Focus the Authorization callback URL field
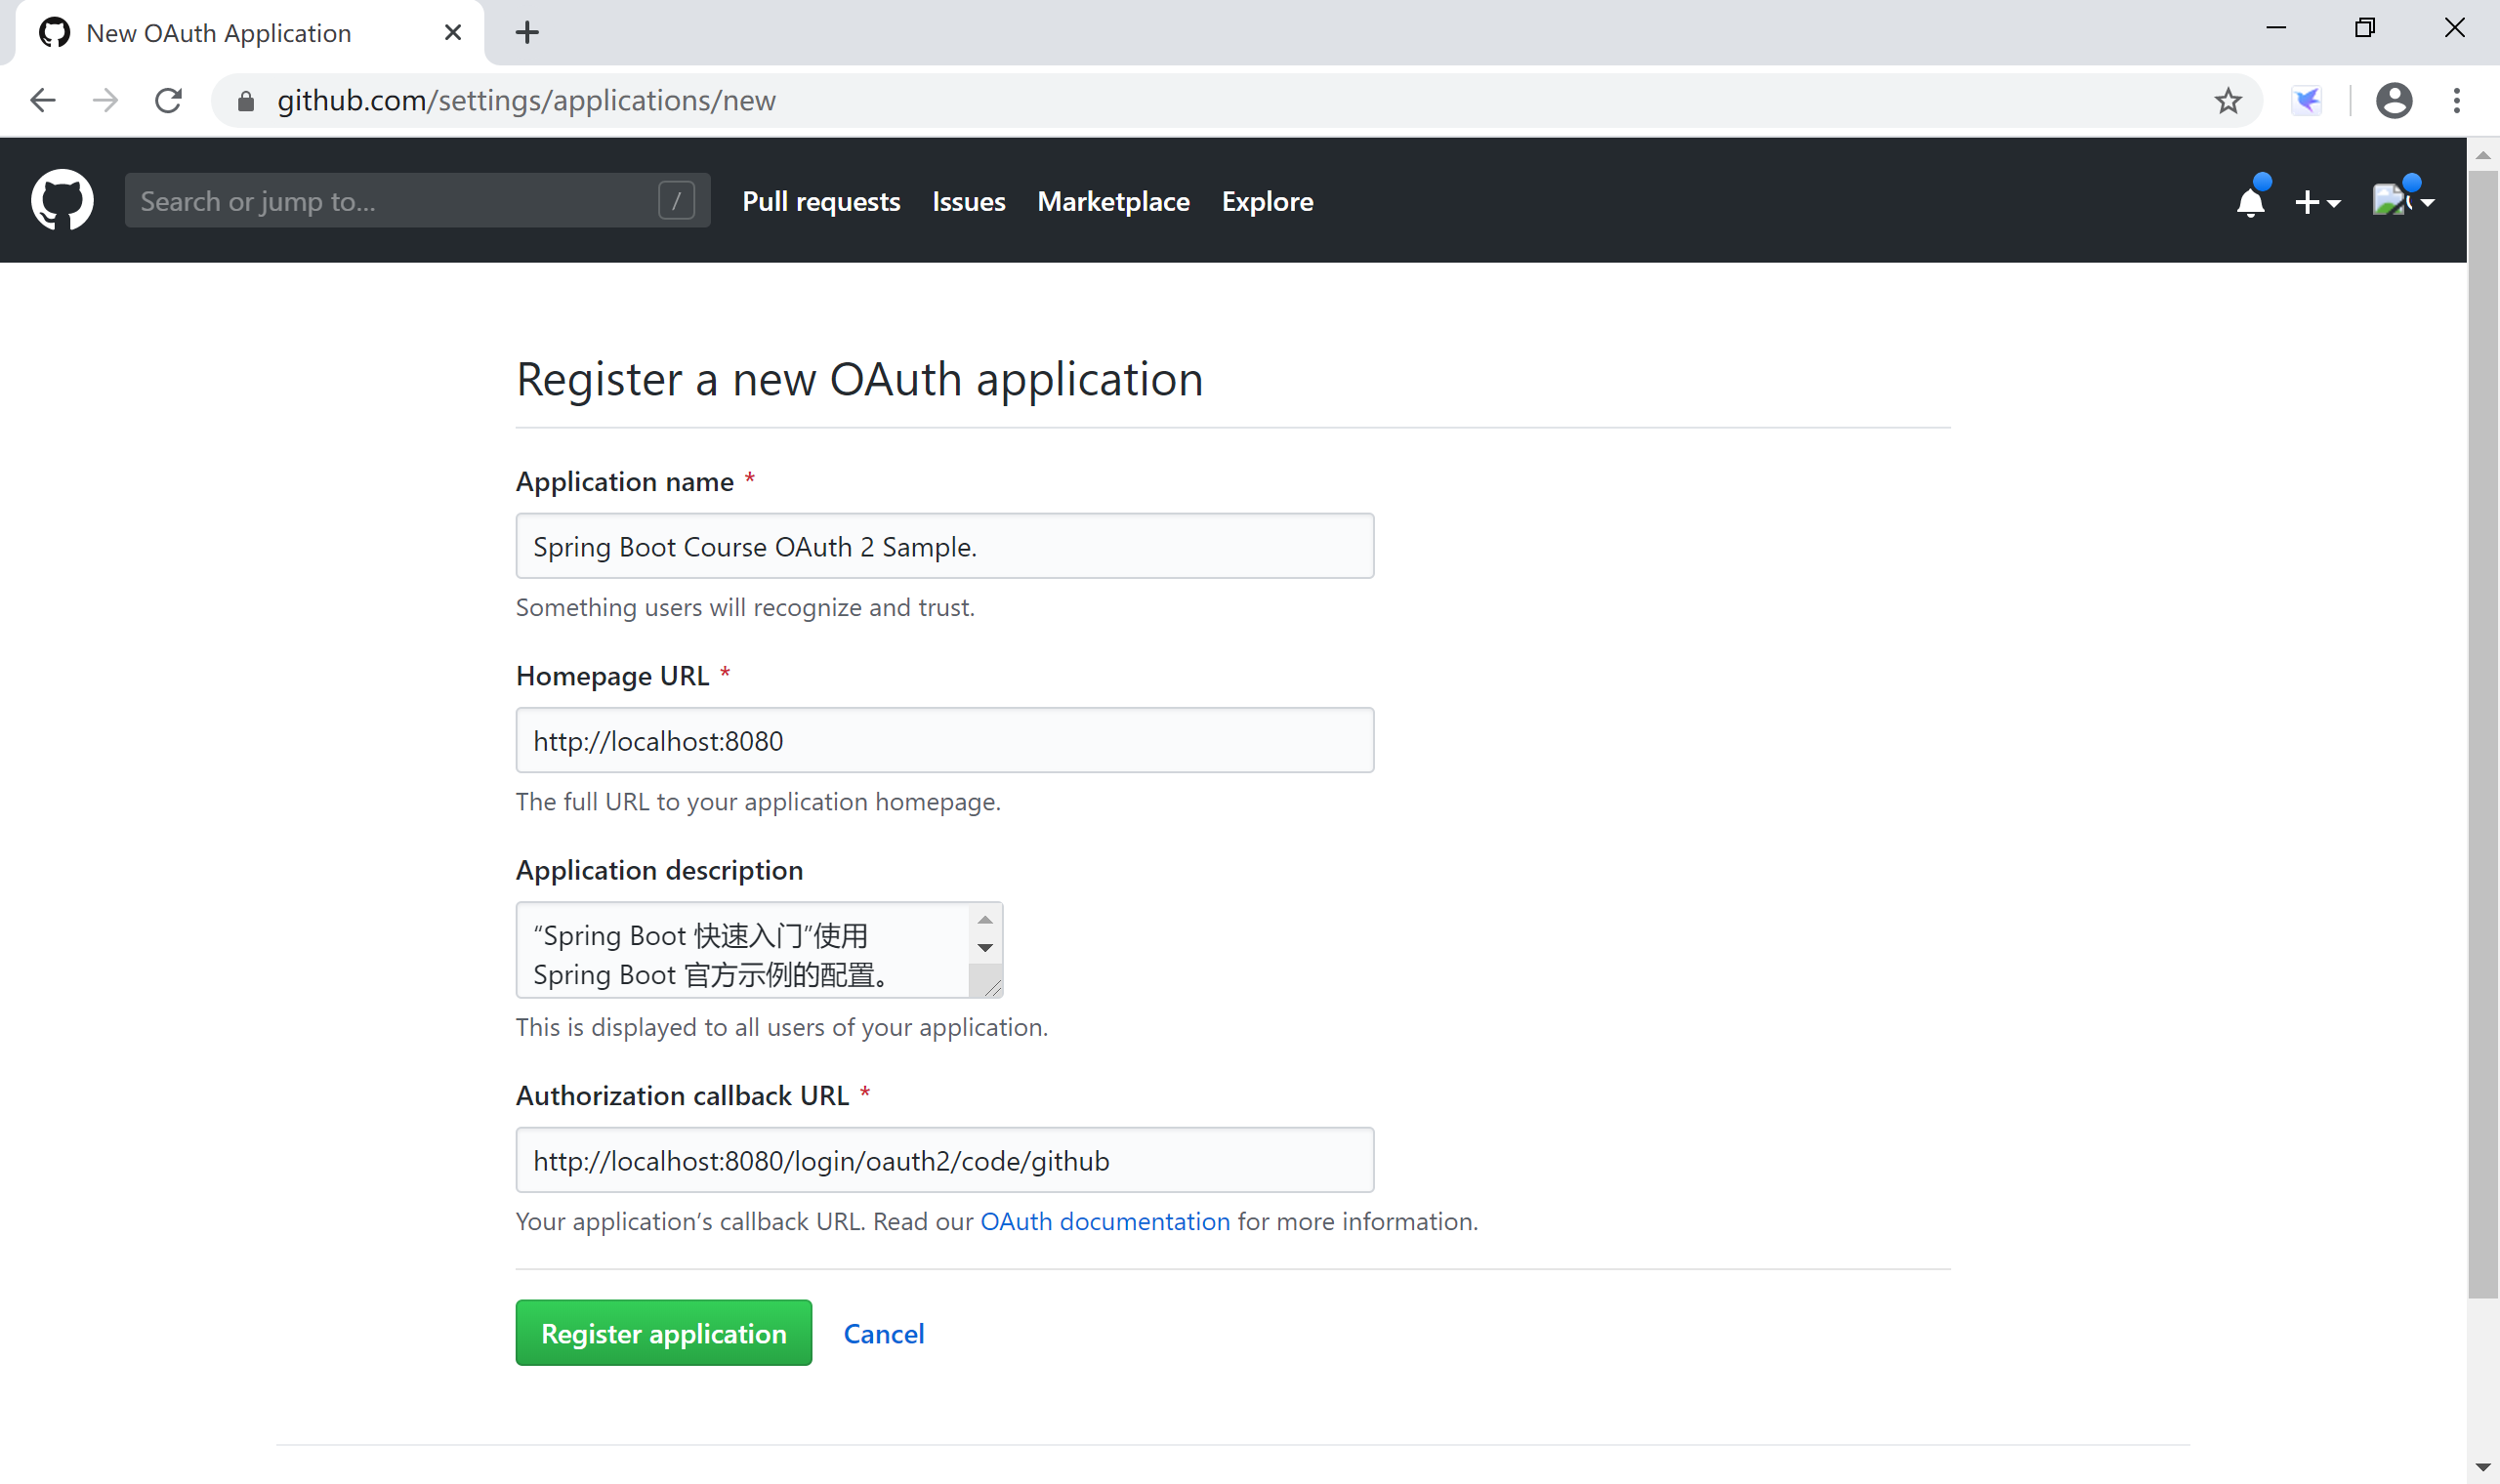 click(944, 1160)
